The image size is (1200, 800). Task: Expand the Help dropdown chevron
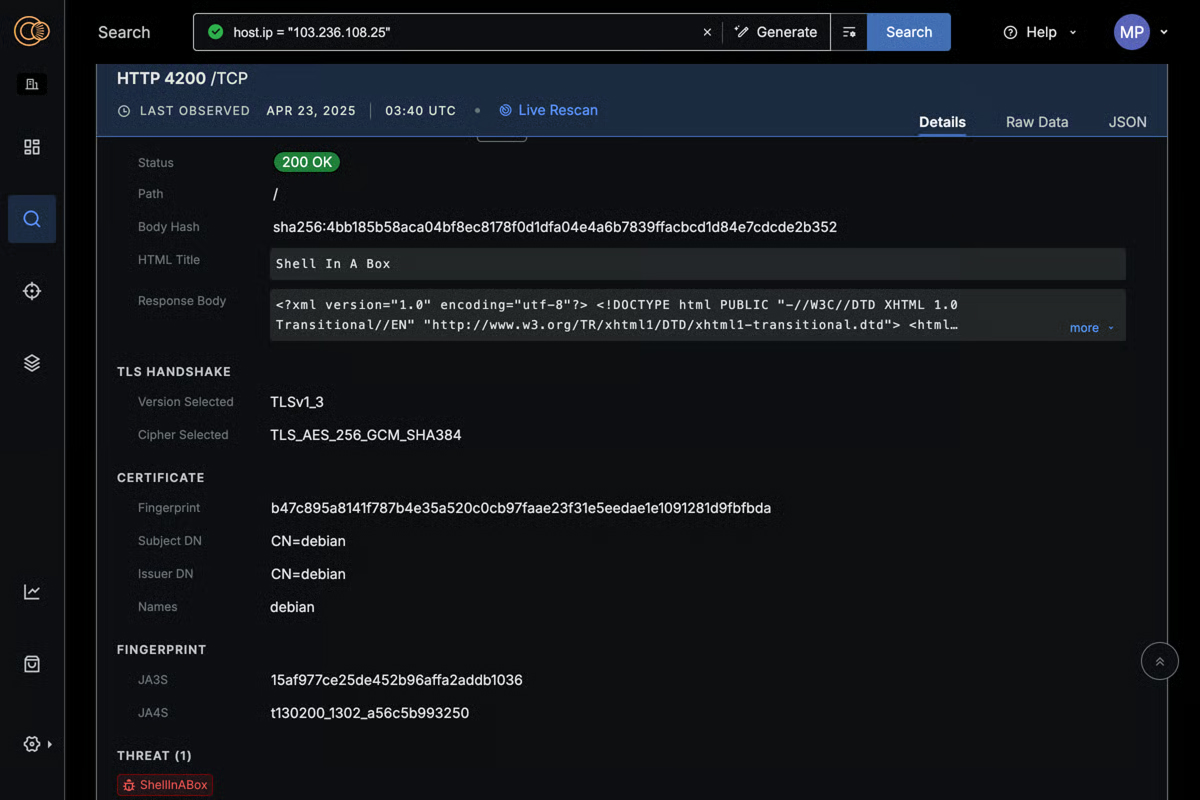[1072, 32]
